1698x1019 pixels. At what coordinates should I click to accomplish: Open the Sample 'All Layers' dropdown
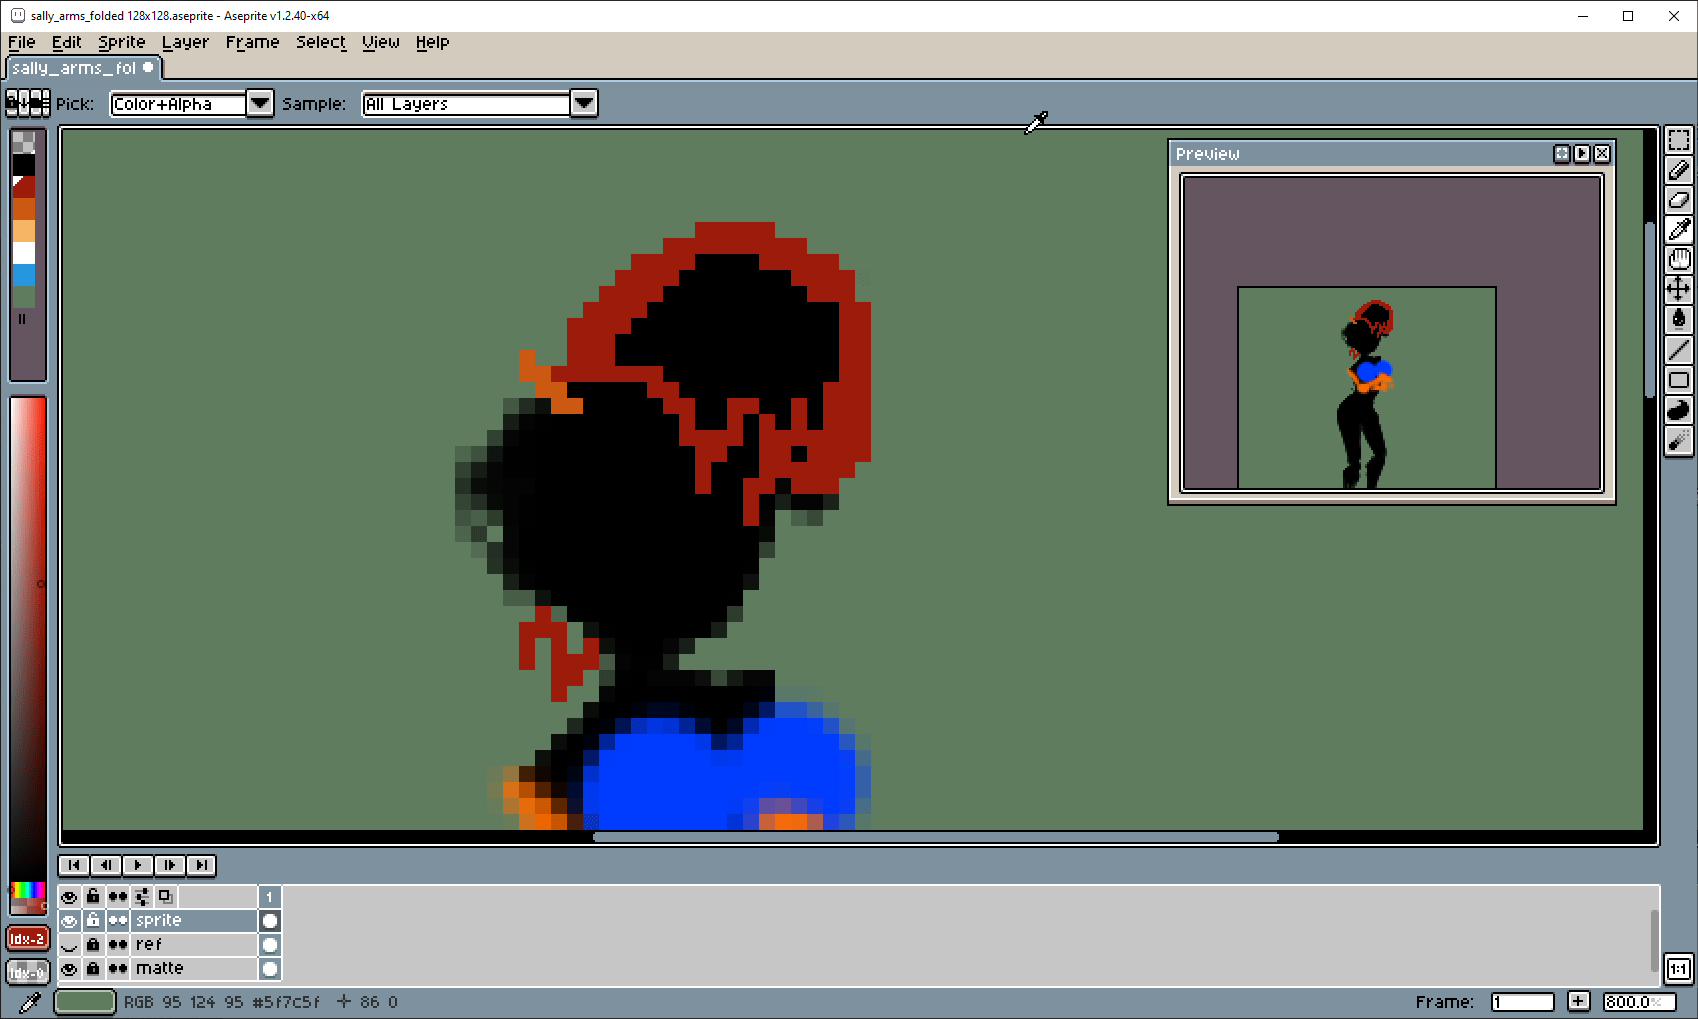[x=584, y=103]
